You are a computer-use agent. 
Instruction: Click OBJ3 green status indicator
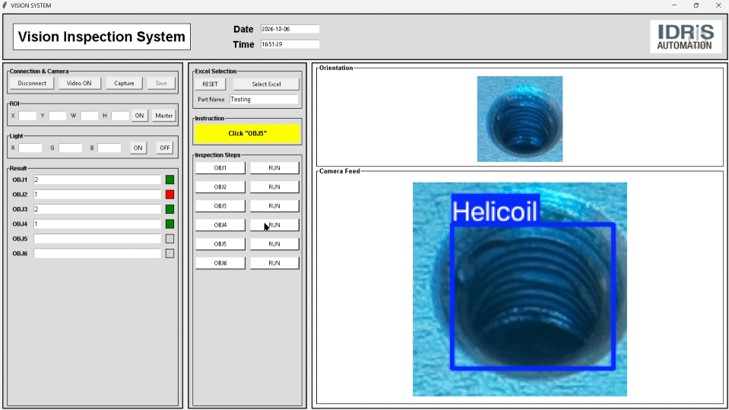point(170,209)
